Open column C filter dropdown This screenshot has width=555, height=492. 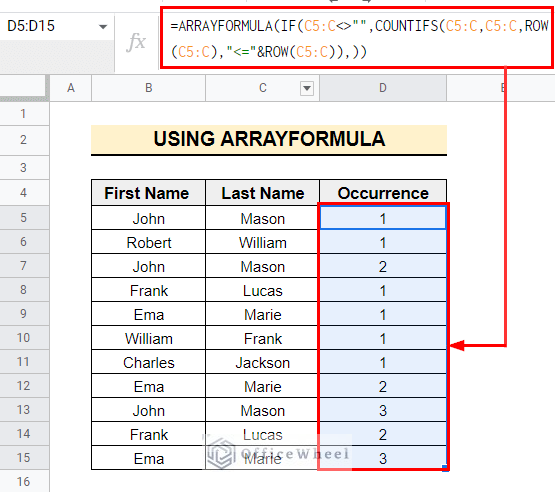coord(307,88)
